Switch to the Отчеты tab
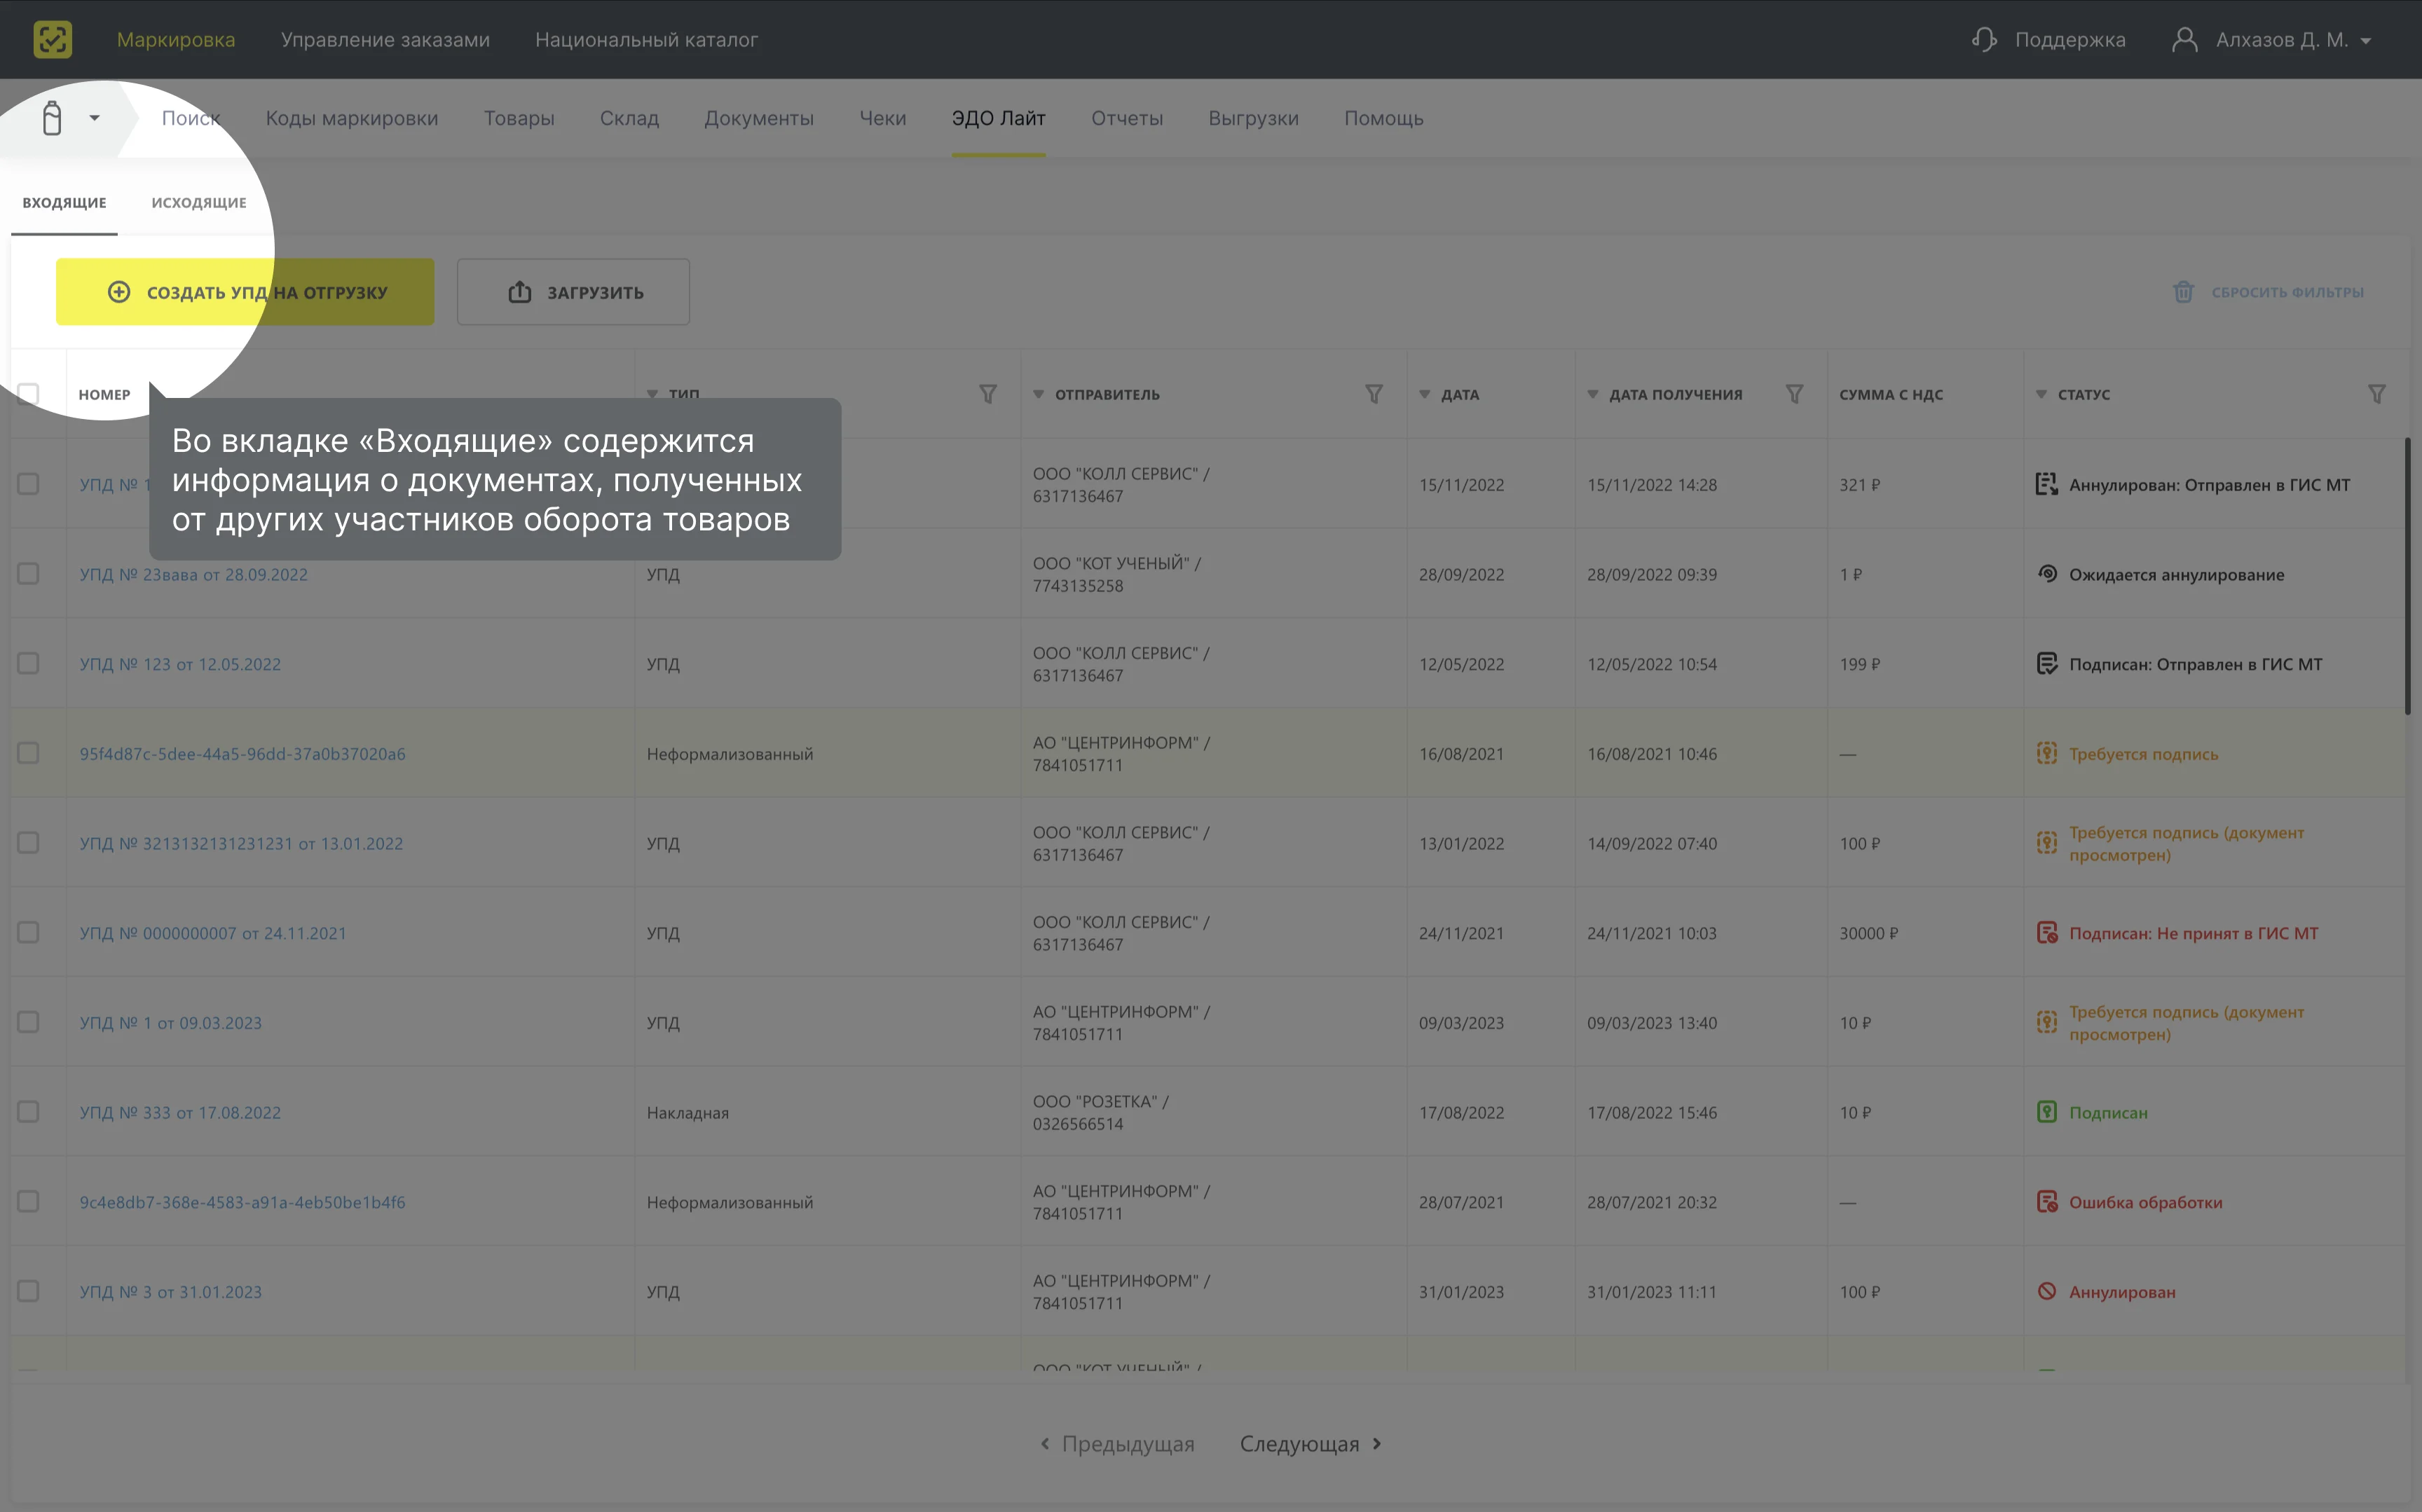This screenshot has height=1512, width=2422. coord(1127,118)
